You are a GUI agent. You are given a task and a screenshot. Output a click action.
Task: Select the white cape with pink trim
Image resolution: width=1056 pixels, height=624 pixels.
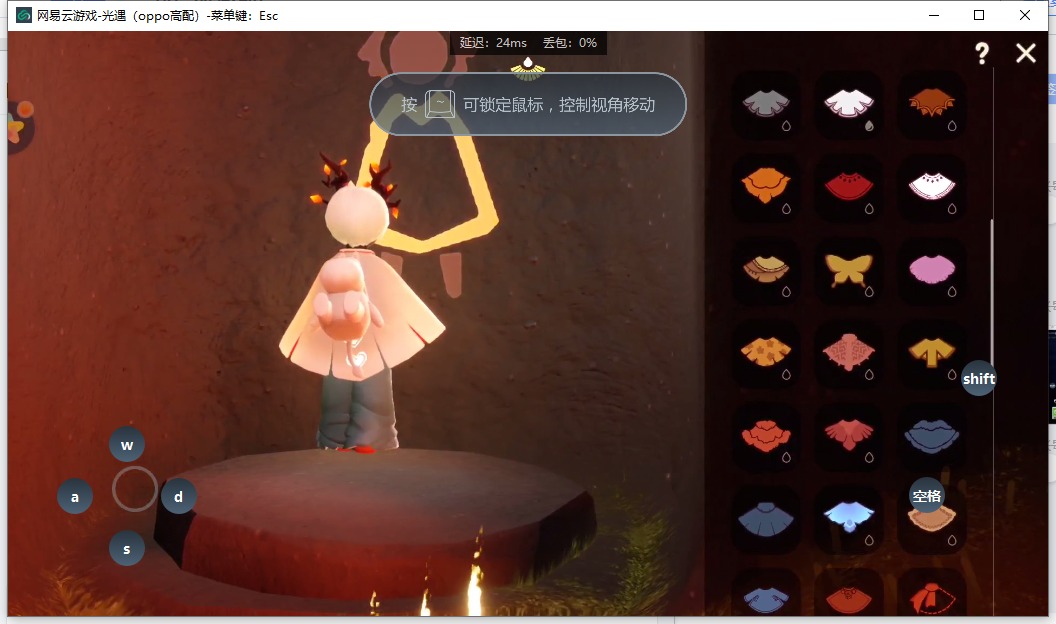(849, 103)
